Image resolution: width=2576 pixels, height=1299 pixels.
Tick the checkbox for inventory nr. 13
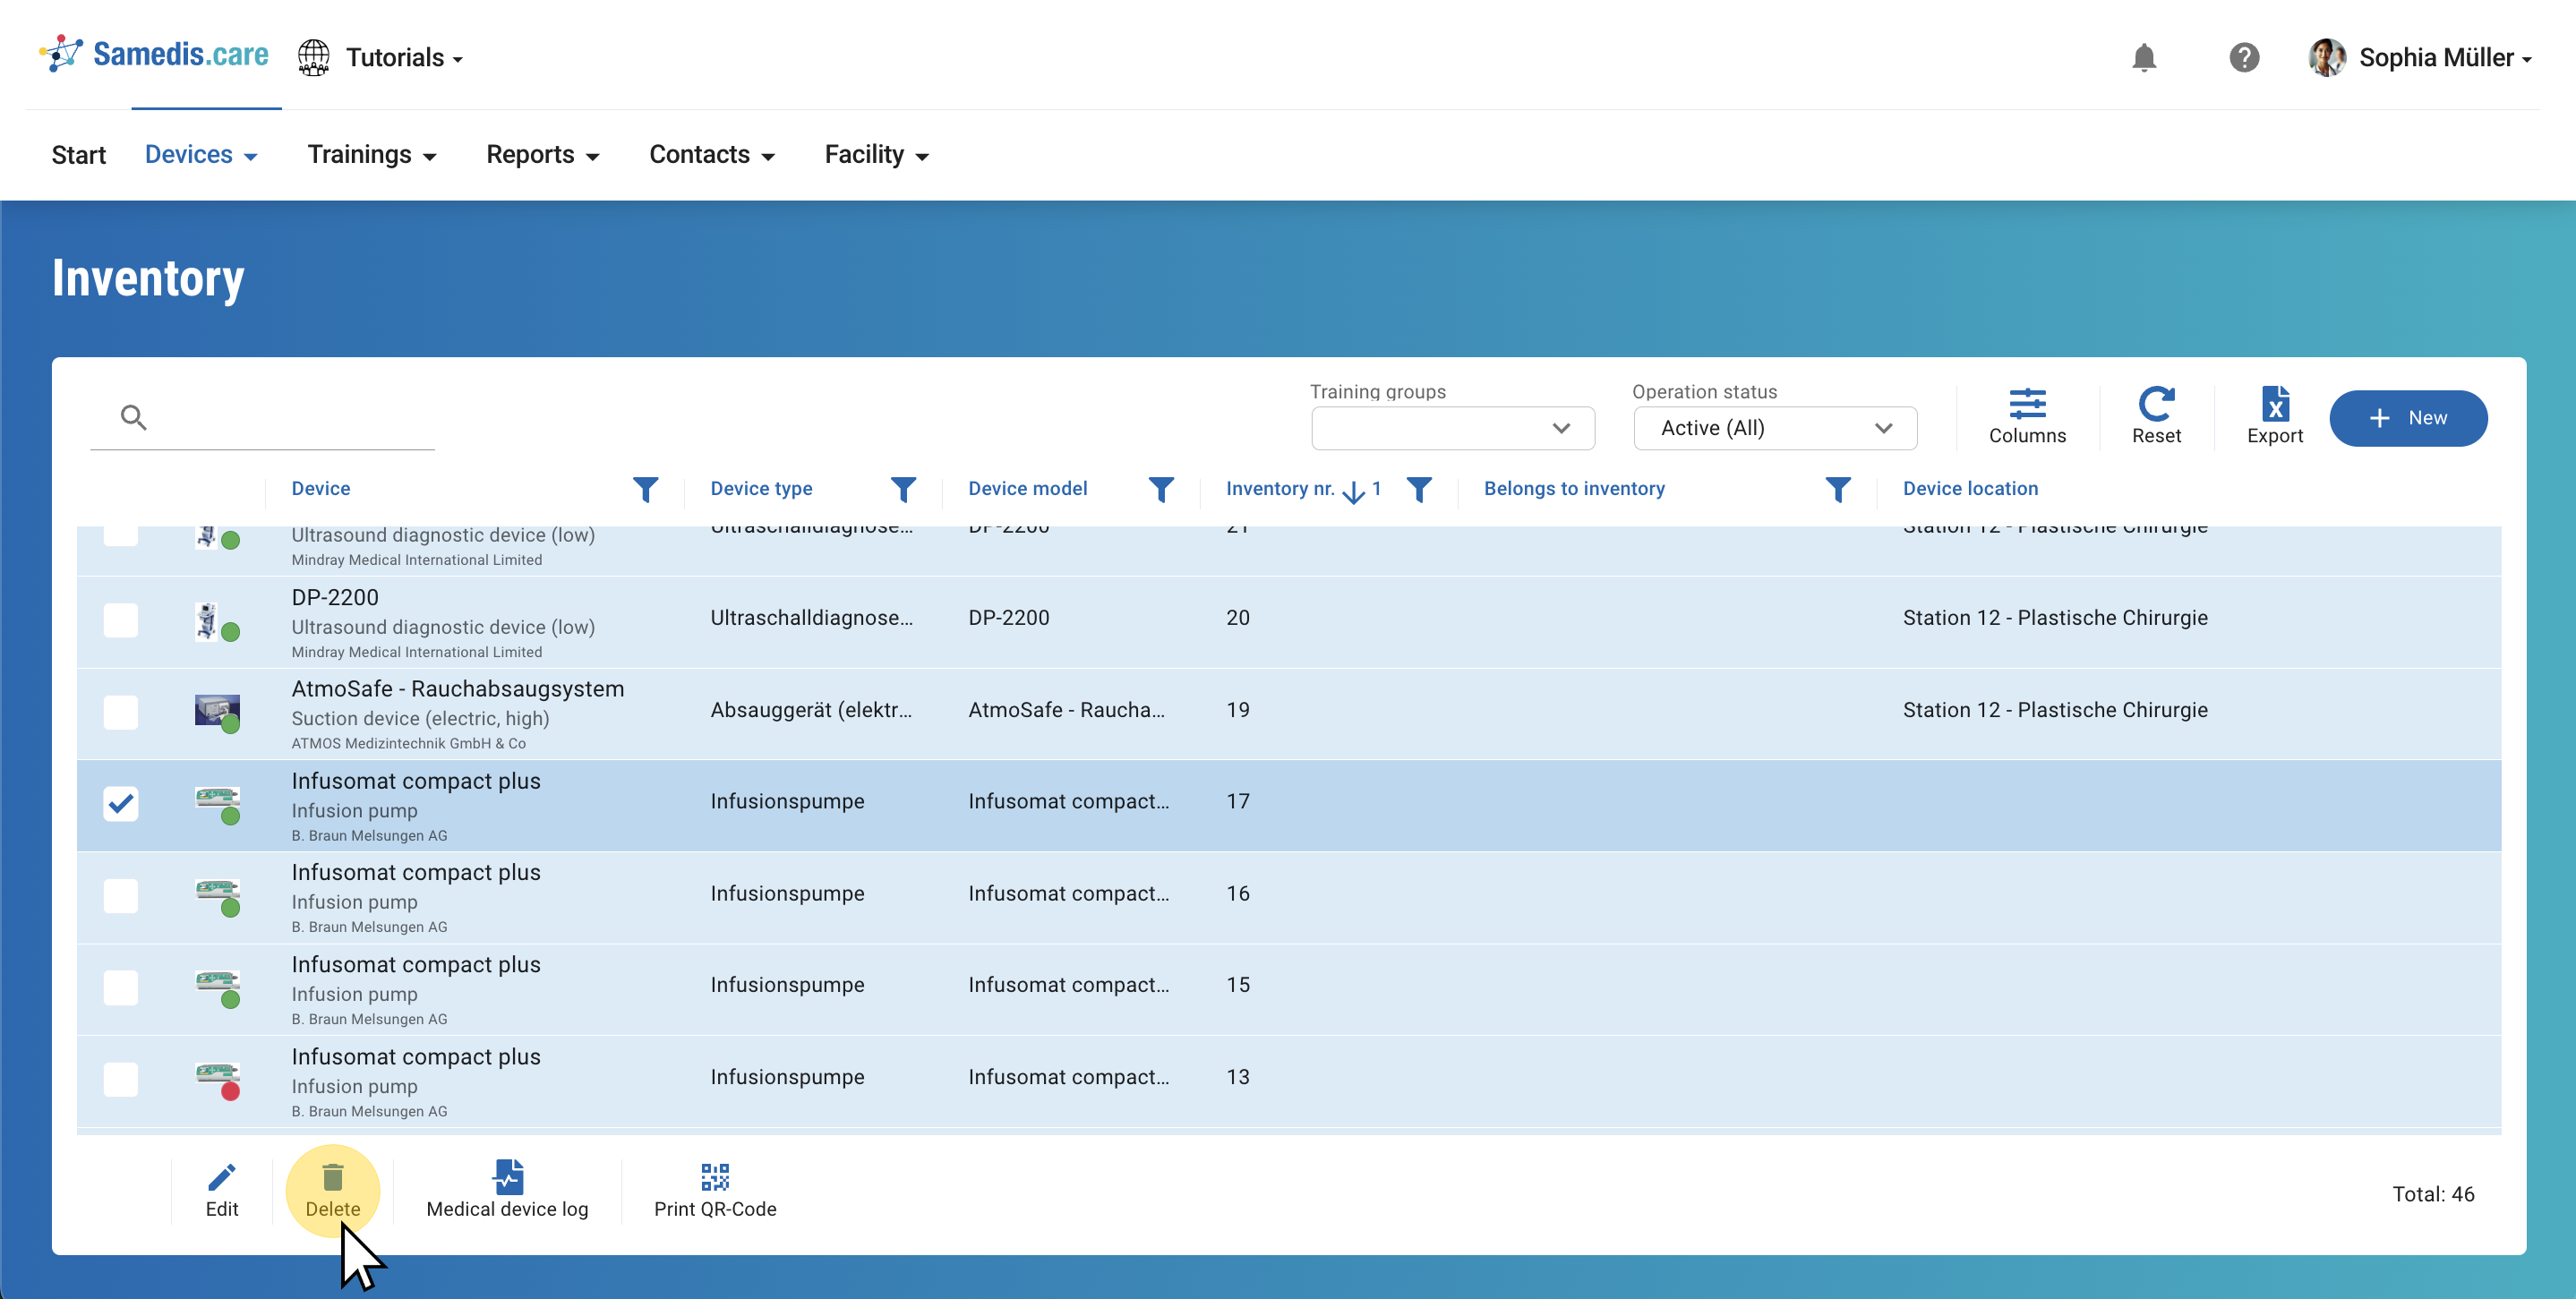coord(121,1079)
